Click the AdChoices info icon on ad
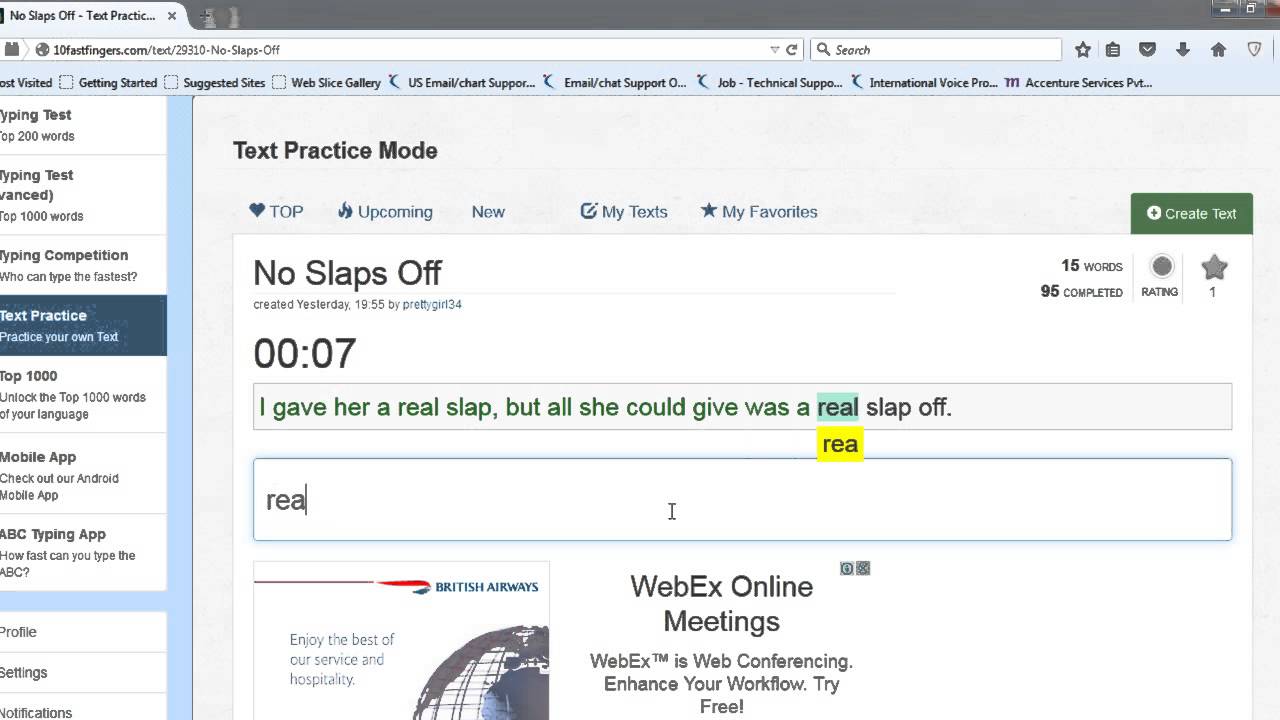Viewport: 1280px width, 720px height. click(847, 568)
